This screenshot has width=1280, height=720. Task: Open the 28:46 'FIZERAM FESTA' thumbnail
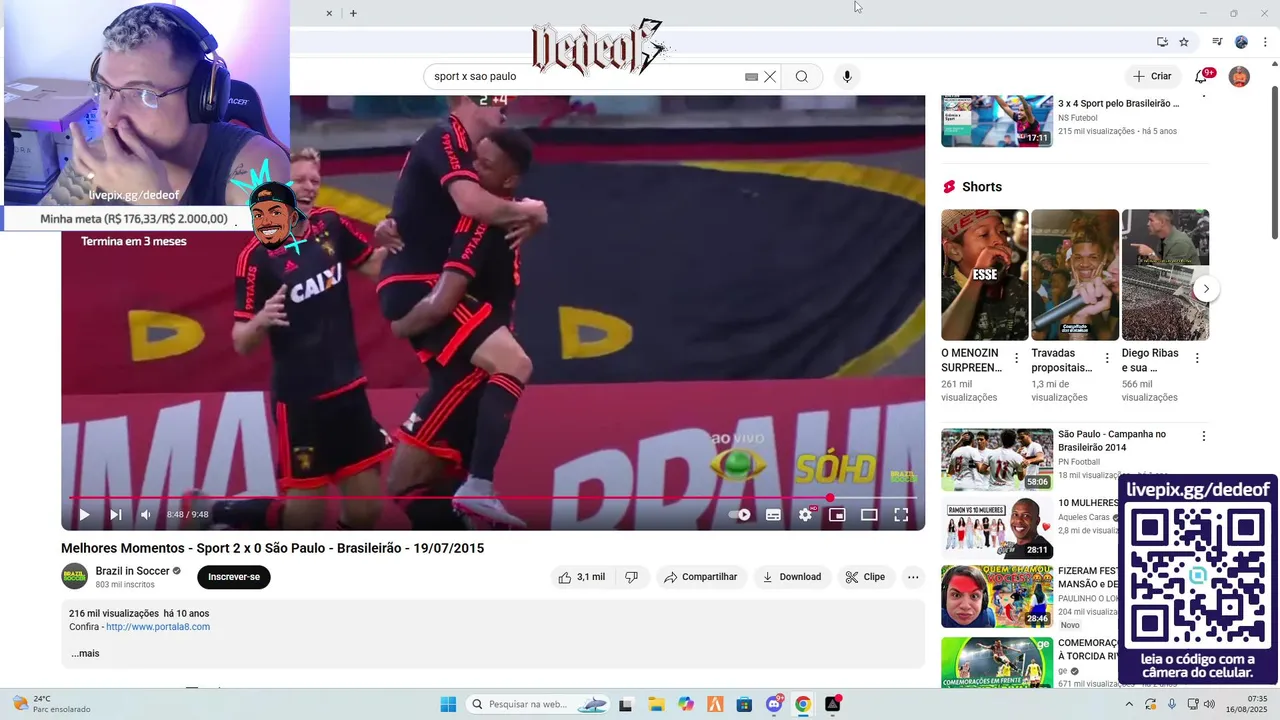click(997, 596)
